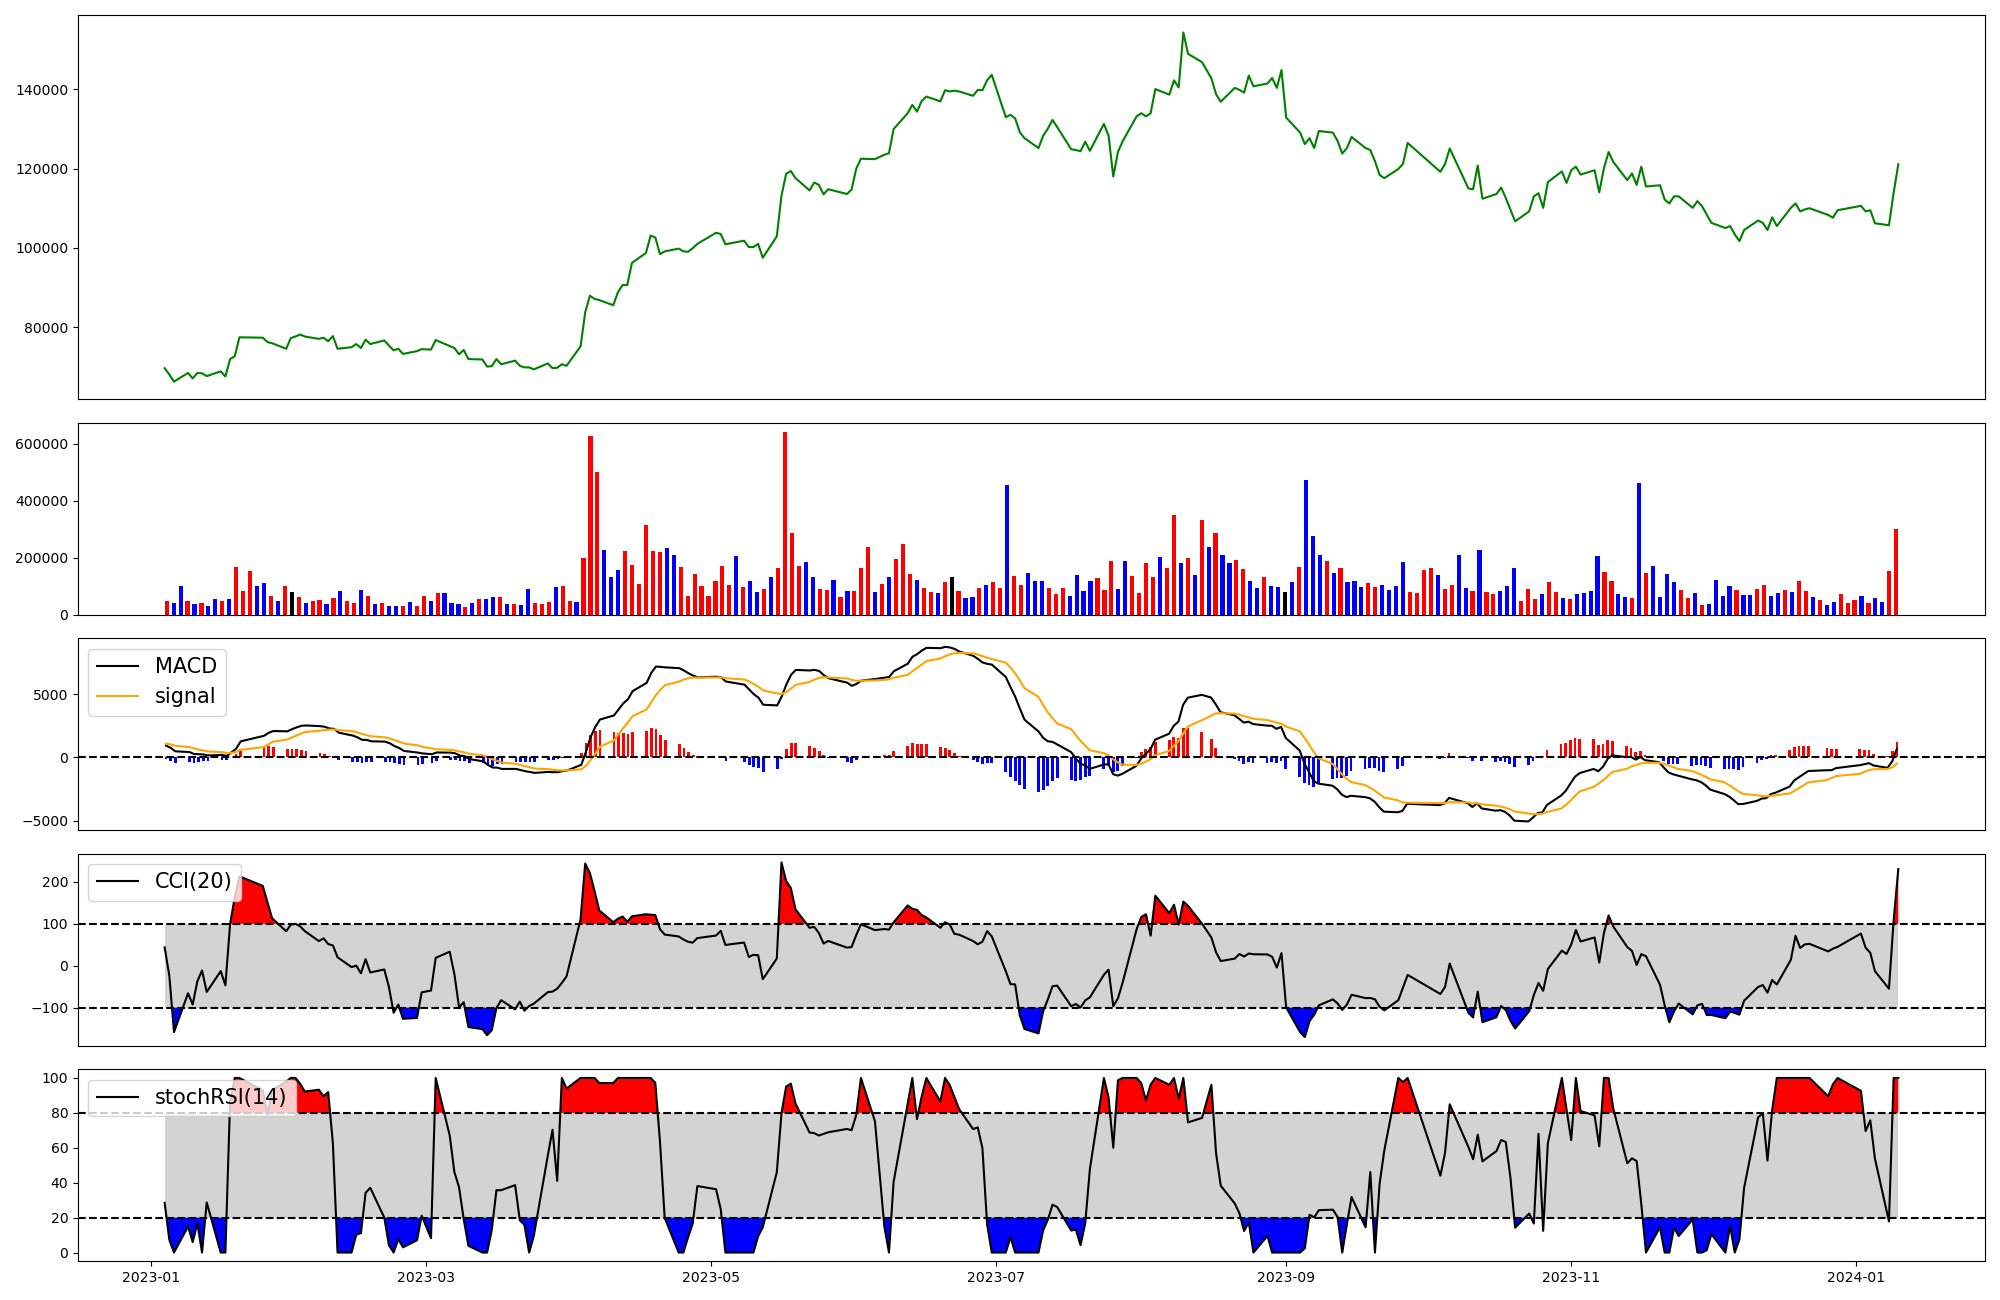The width and height of the screenshot is (2000, 1300).
Task: Click the -5000 MACD axis tick label
Action: (45, 822)
